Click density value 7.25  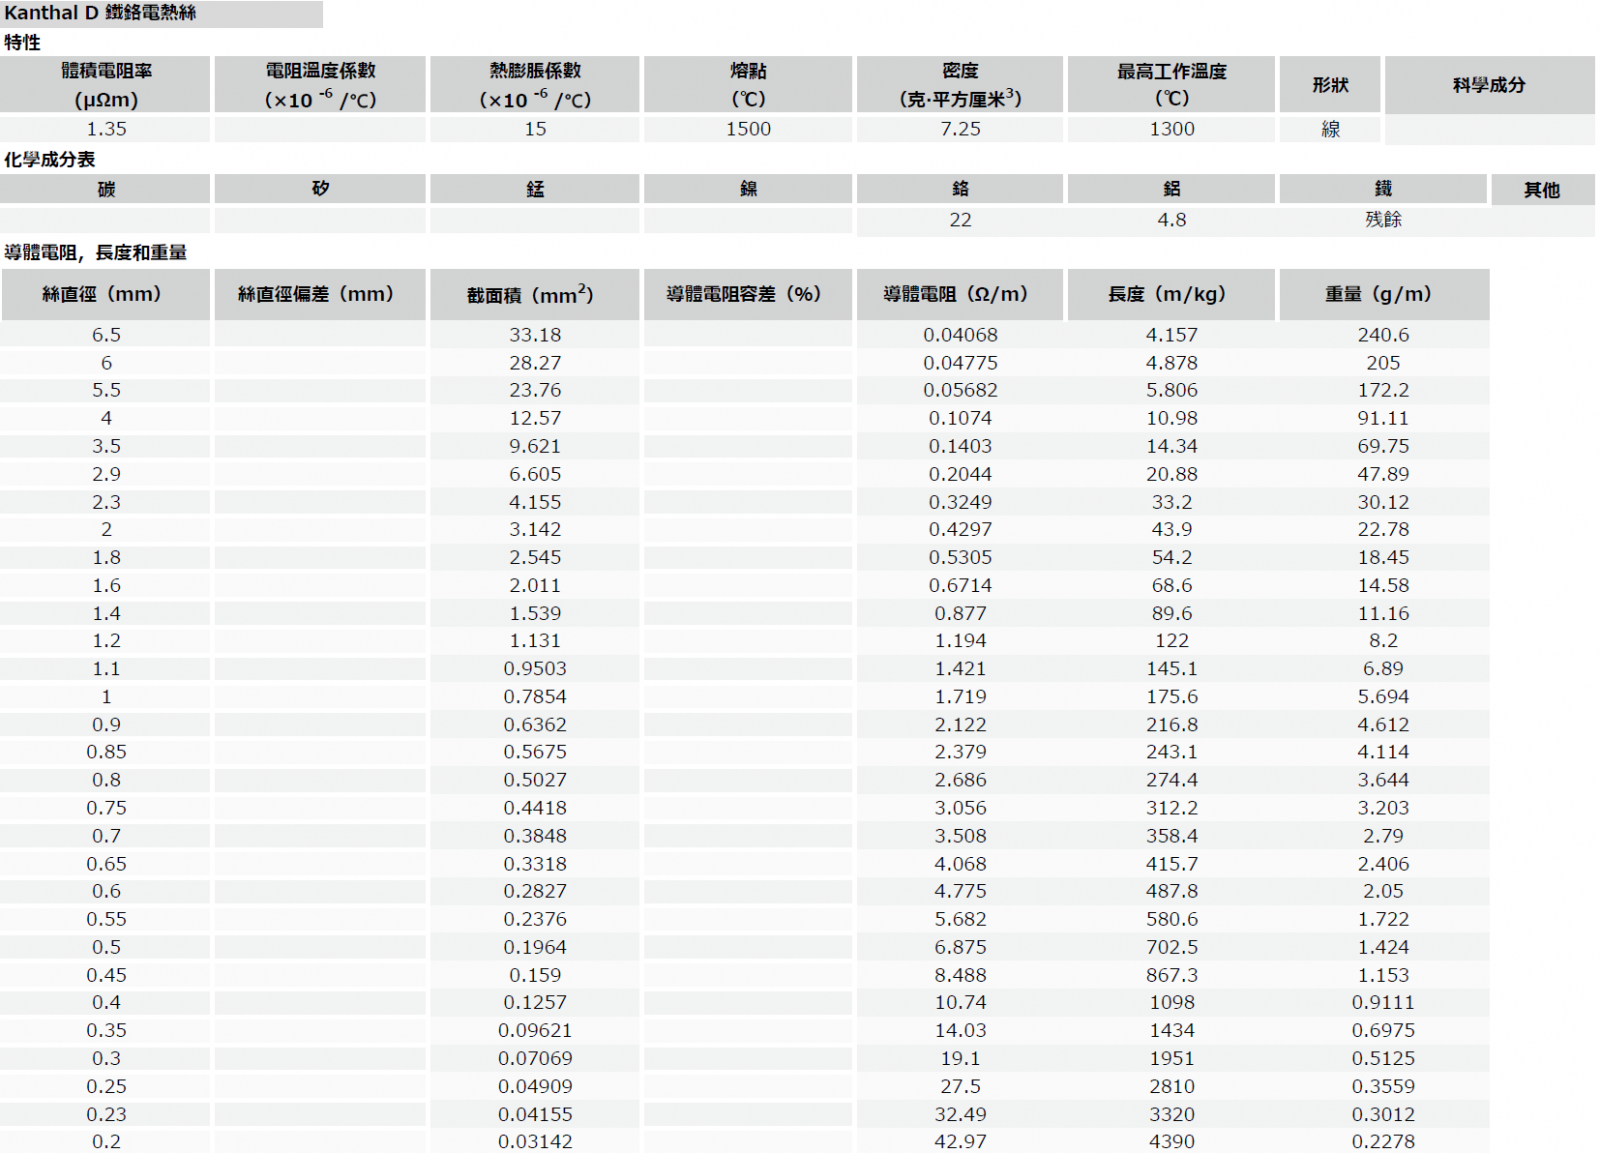(x=960, y=129)
